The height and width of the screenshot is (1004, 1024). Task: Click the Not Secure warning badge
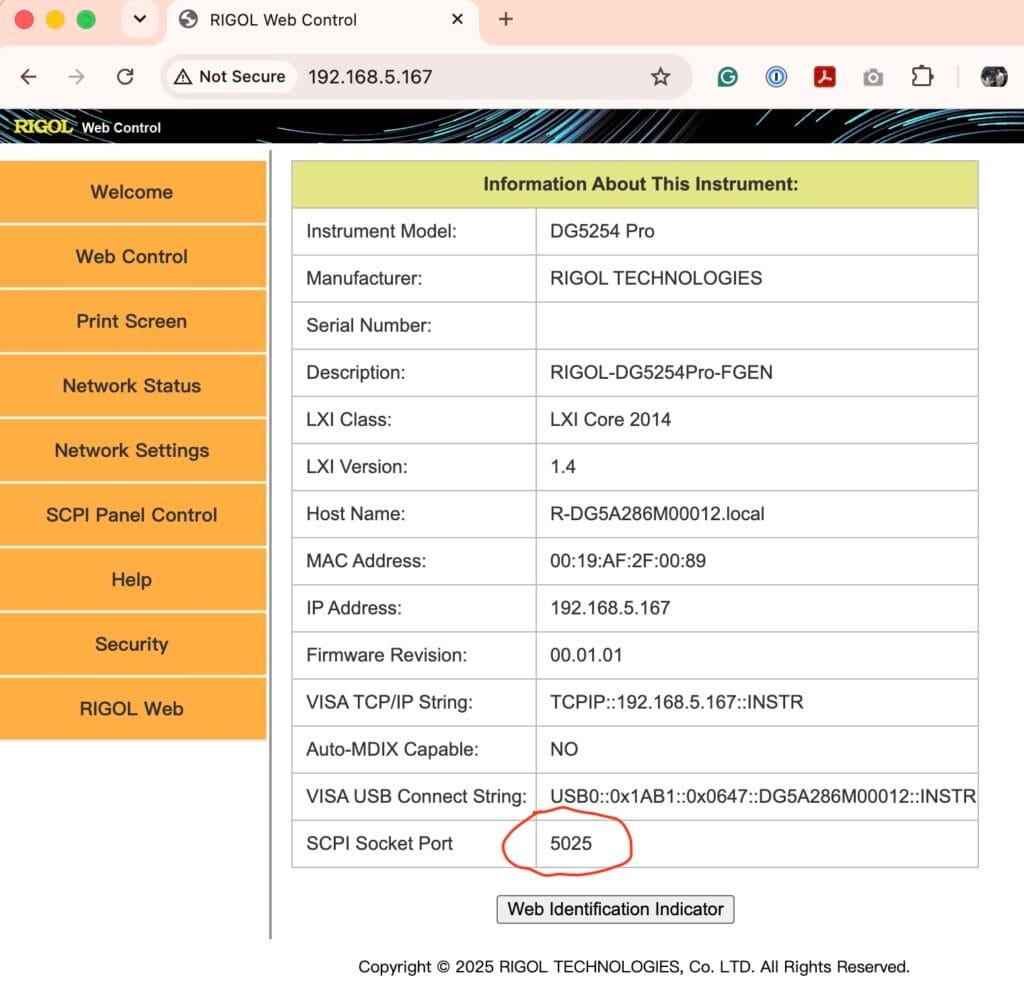(x=230, y=77)
